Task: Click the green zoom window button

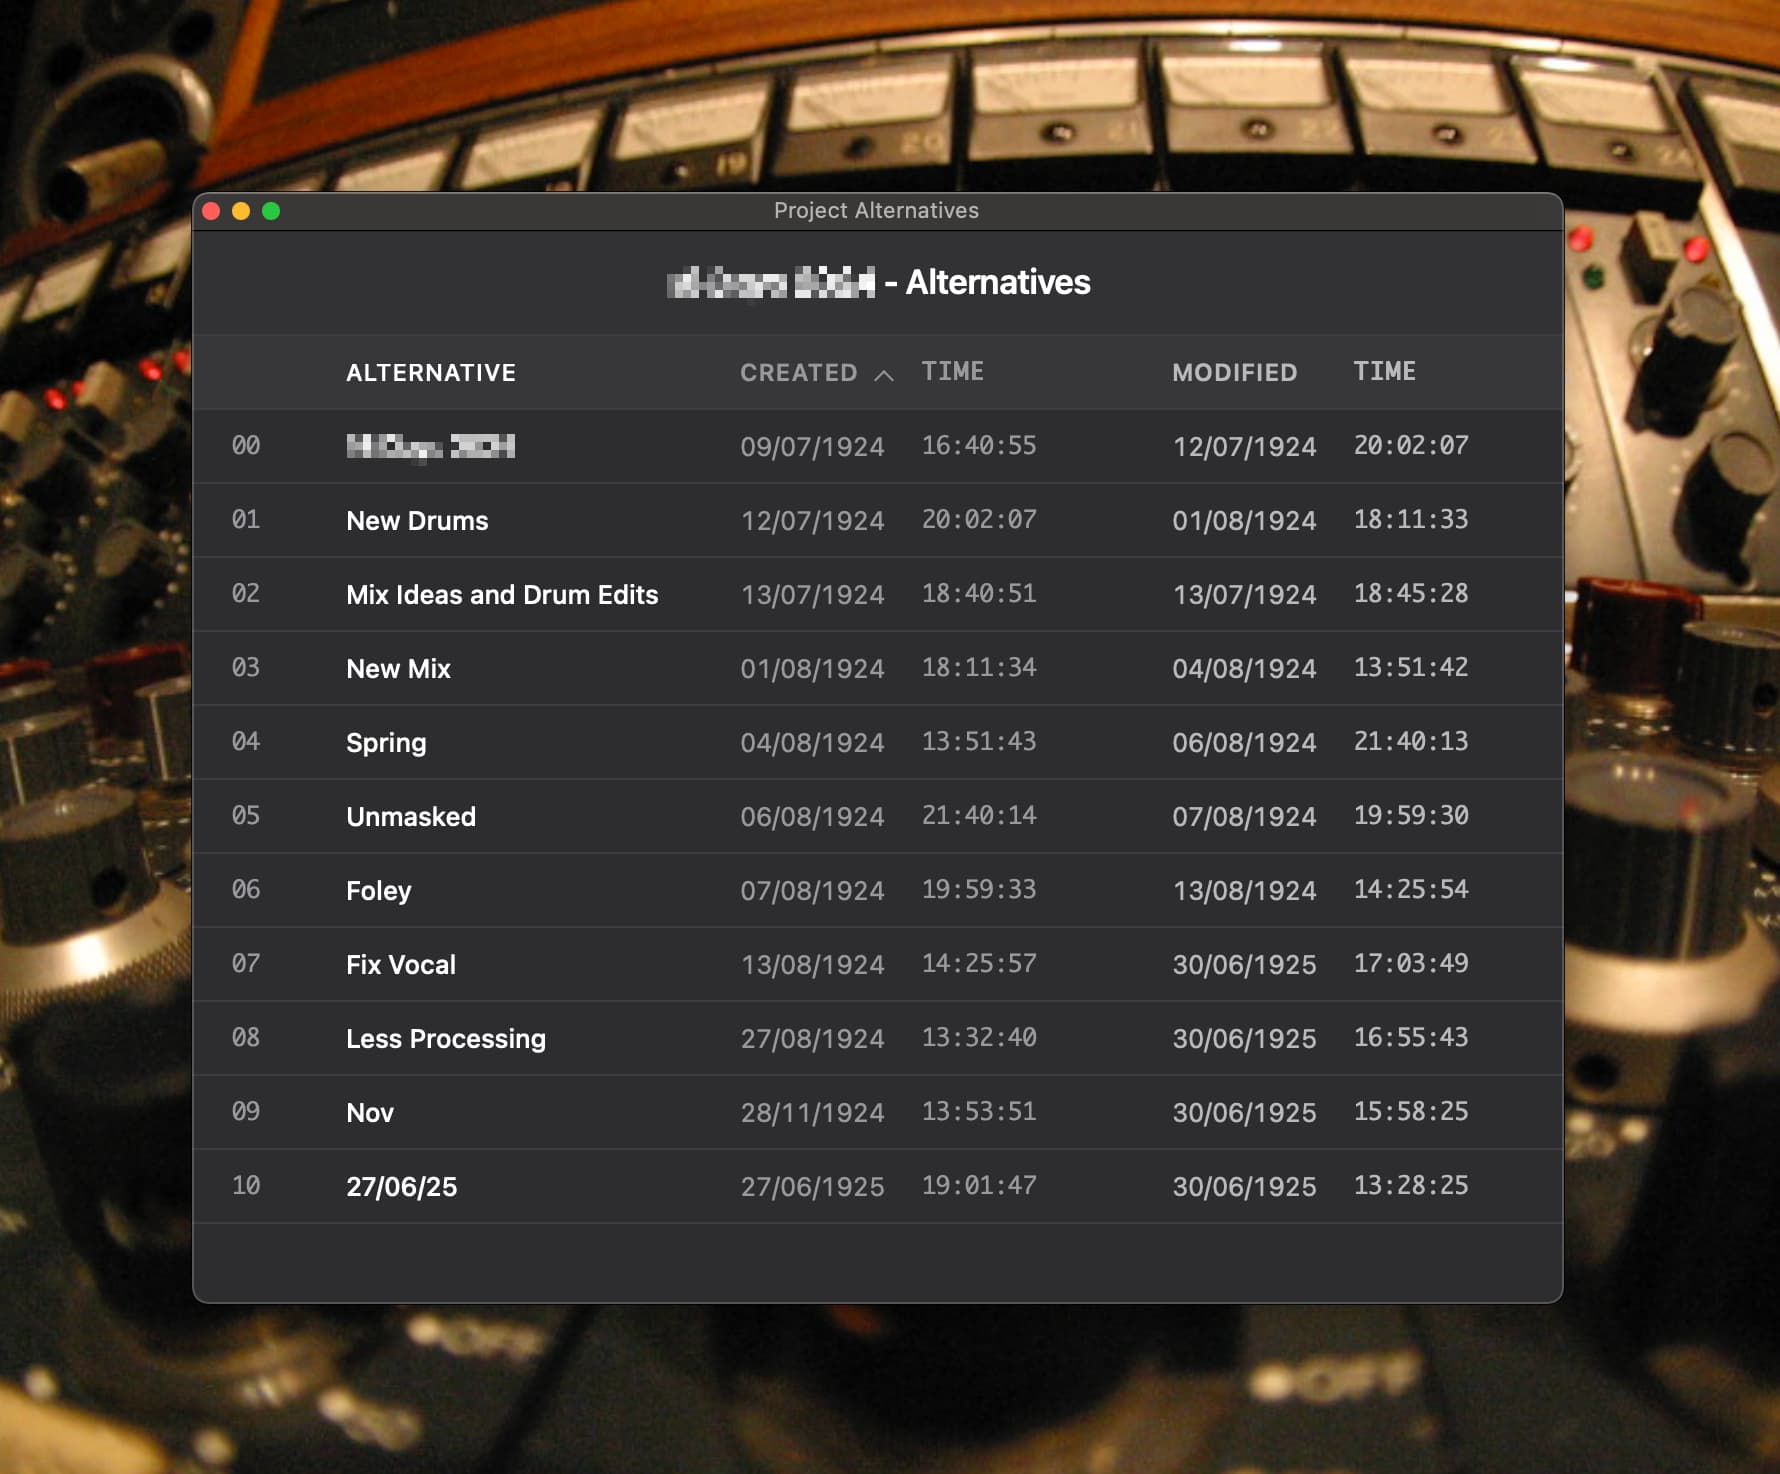Action: coord(271,211)
